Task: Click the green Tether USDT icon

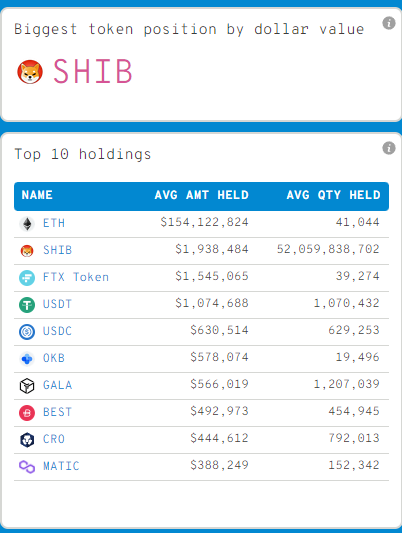Action: 27,304
